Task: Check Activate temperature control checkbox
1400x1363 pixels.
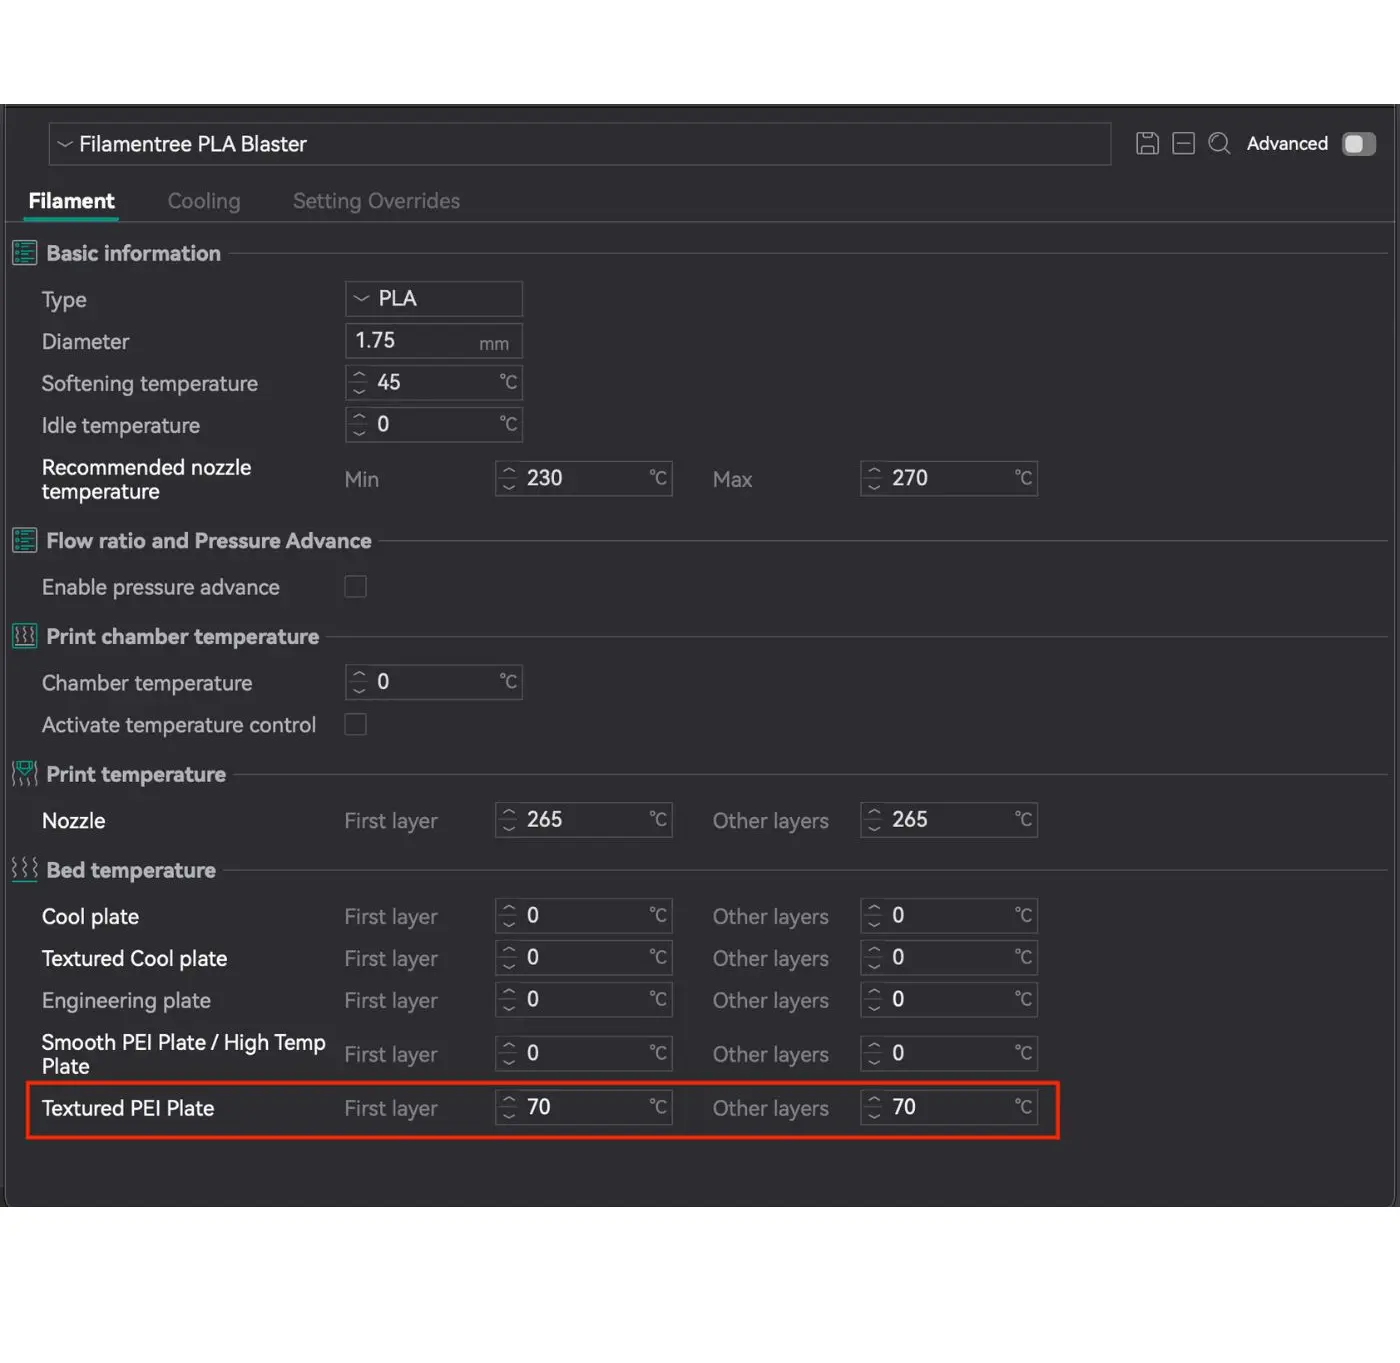Action: tap(355, 725)
